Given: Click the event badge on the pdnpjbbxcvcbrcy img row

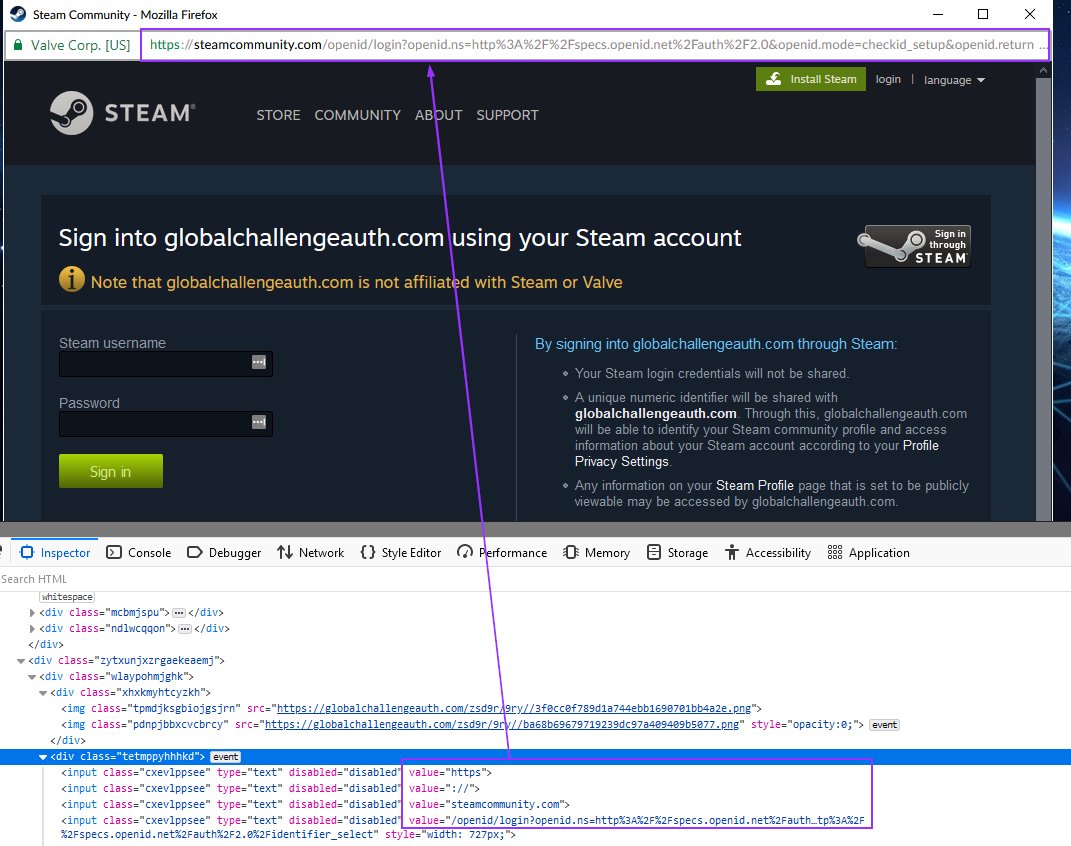Looking at the screenshot, I should [885, 724].
